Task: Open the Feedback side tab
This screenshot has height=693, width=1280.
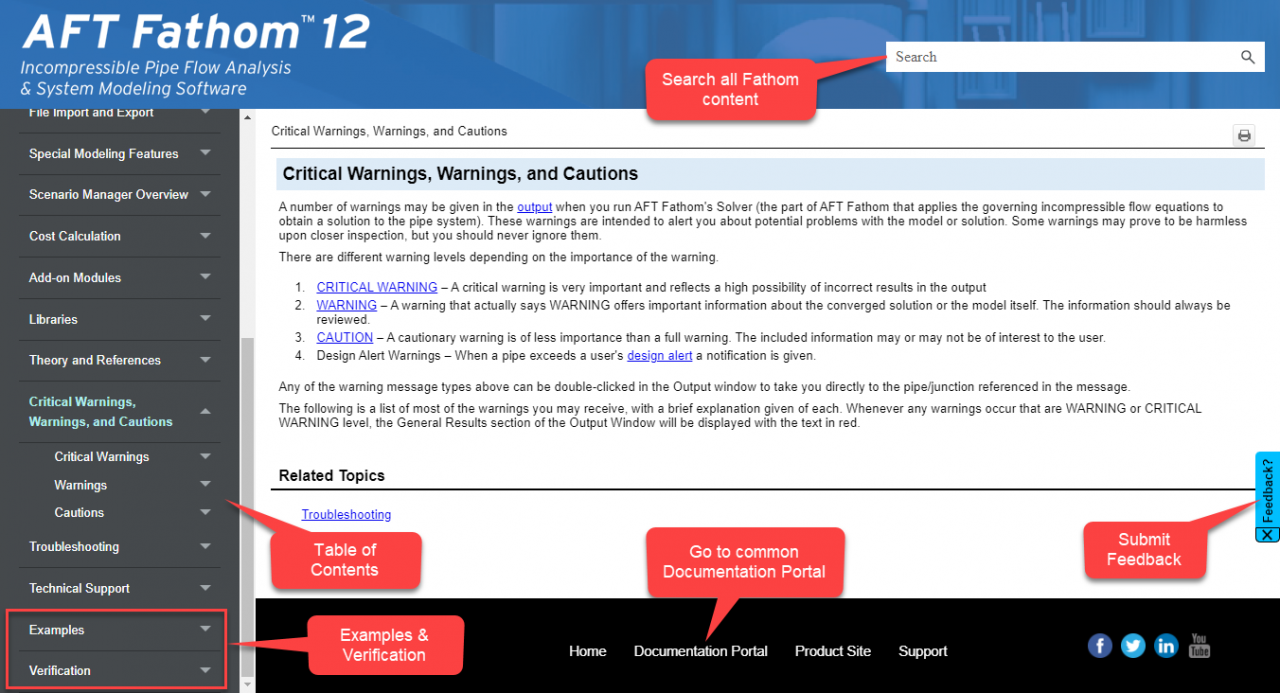Action: 1268,490
